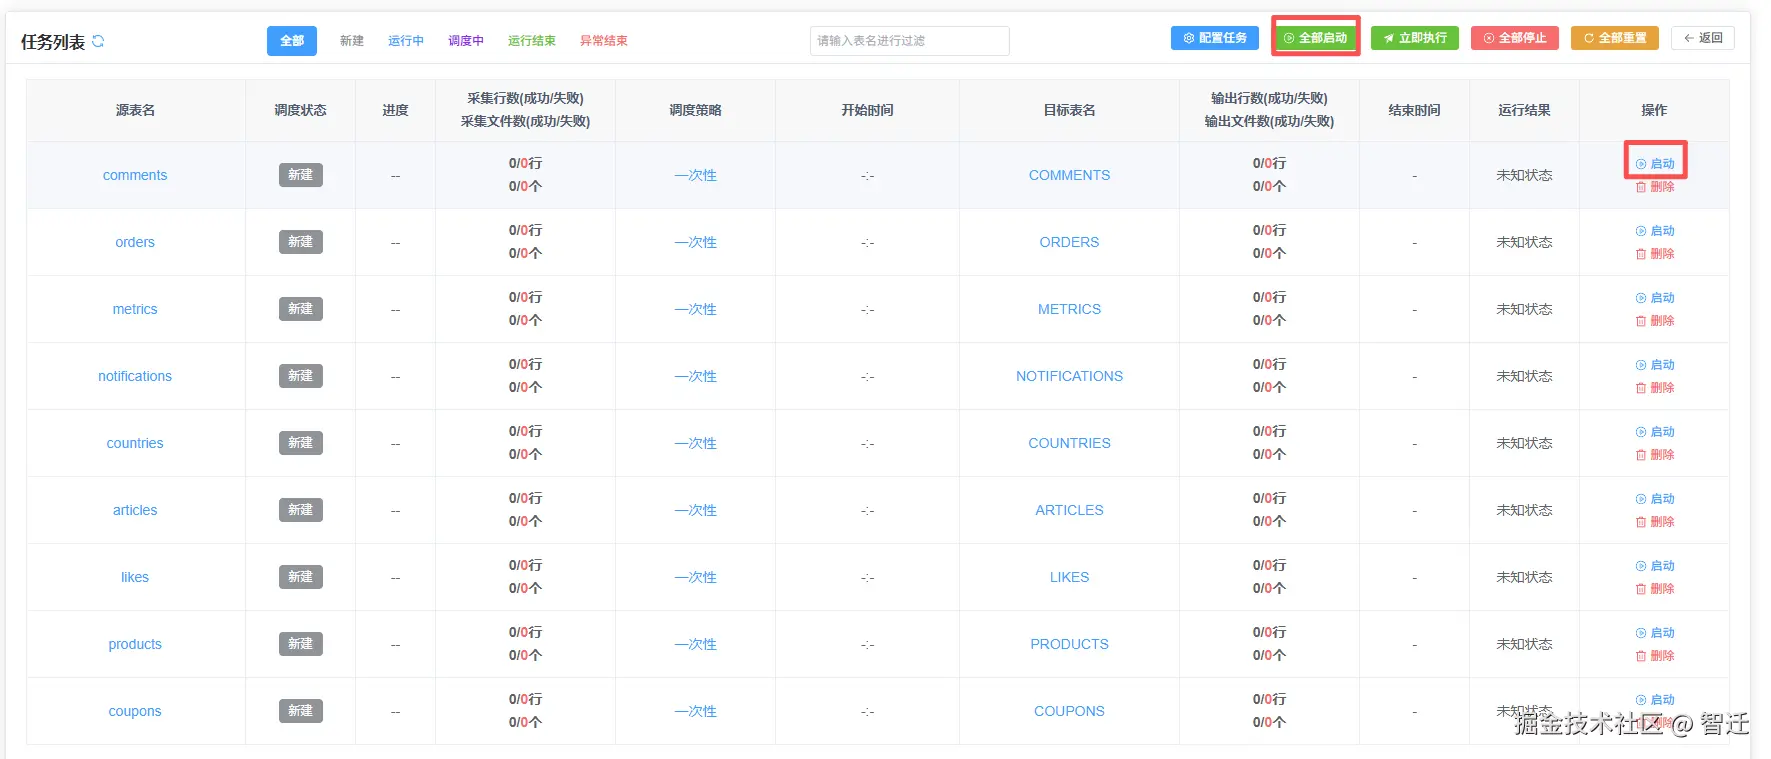Delete the metrics task
1771x759 pixels.
[x=1655, y=321]
